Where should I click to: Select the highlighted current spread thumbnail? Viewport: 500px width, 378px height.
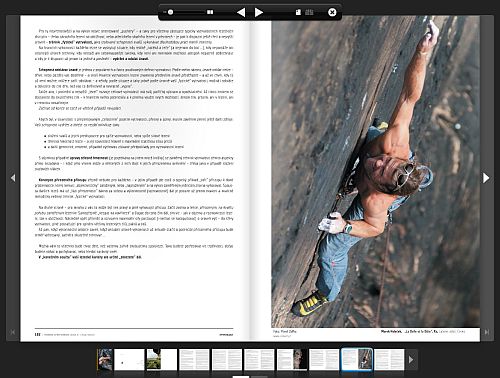[x=357, y=360]
